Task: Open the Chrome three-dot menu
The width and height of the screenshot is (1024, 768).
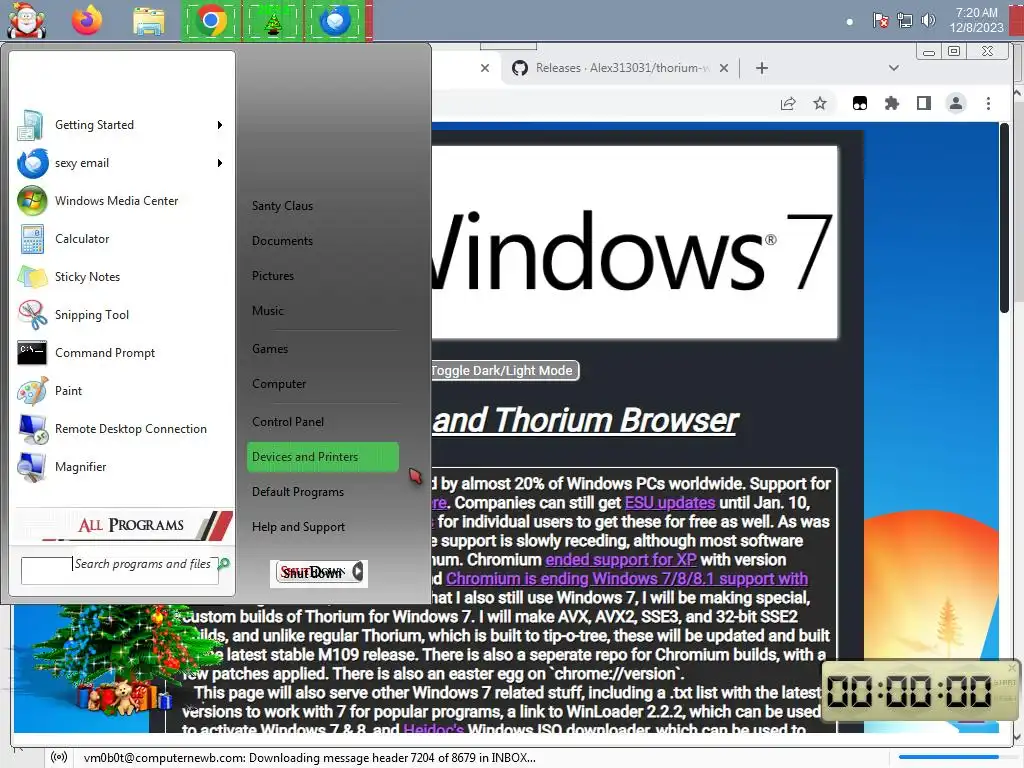Action: (988, 103)
